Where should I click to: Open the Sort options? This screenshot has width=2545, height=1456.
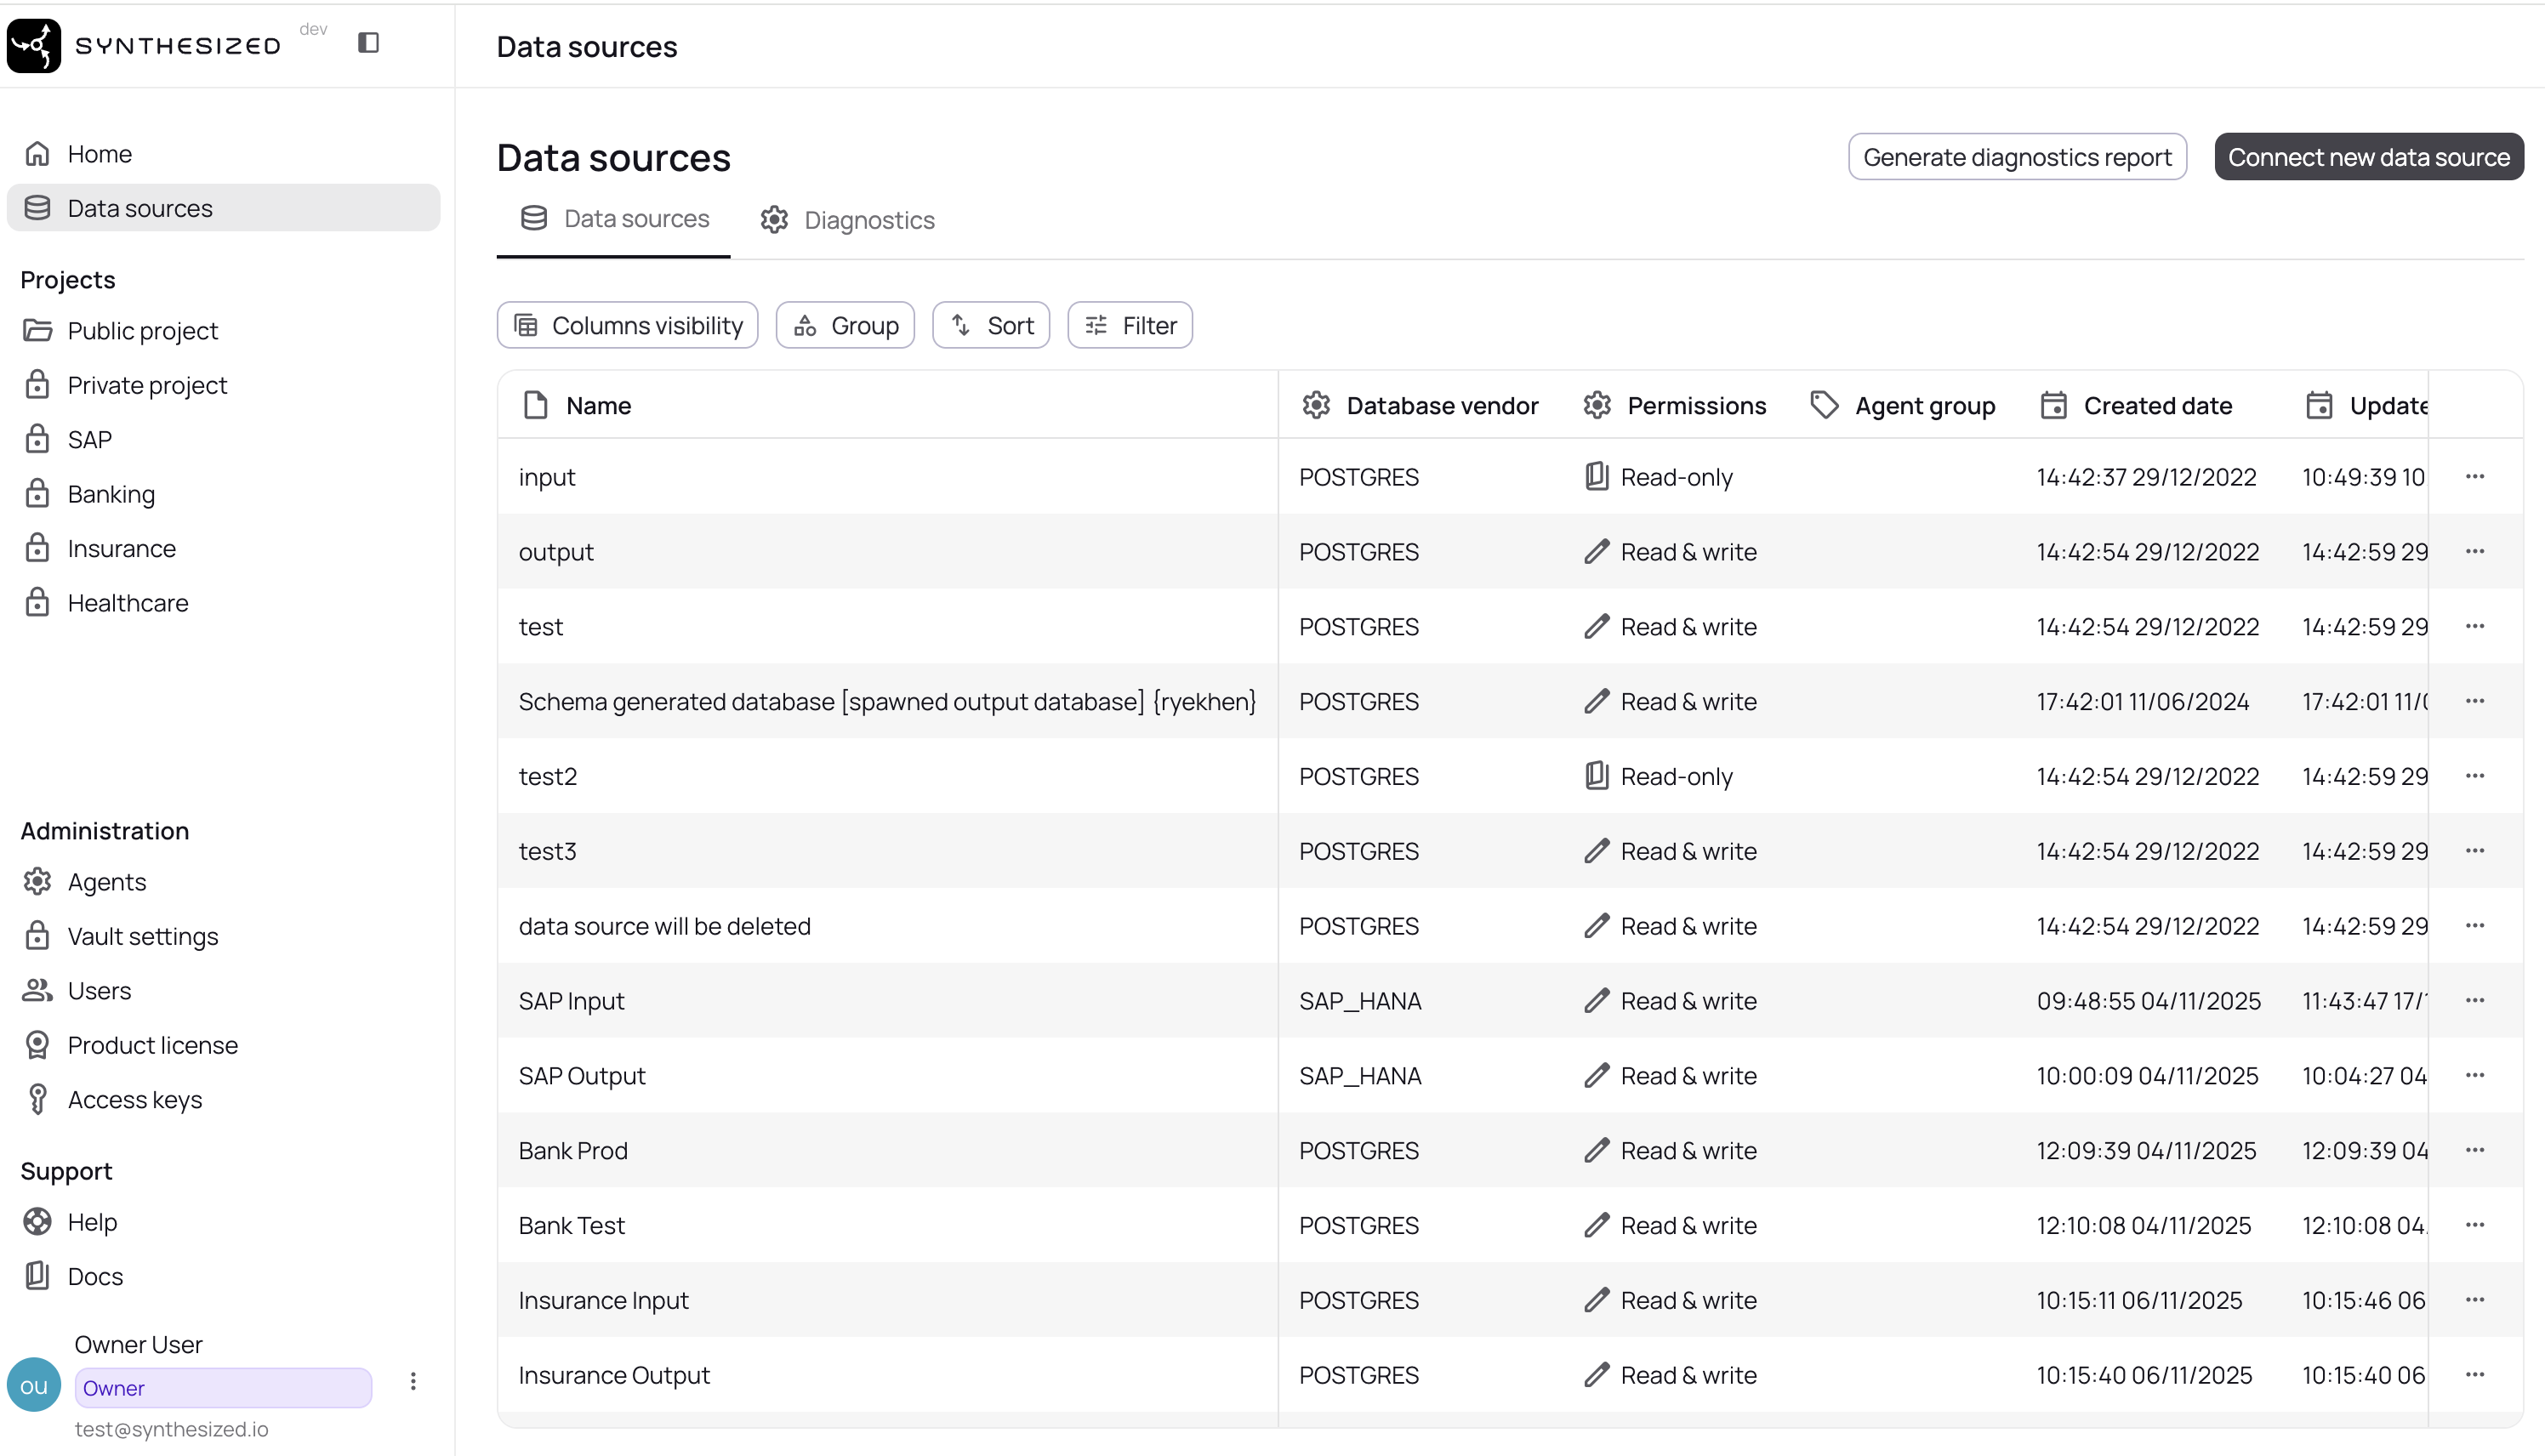(x=990, y=325)
